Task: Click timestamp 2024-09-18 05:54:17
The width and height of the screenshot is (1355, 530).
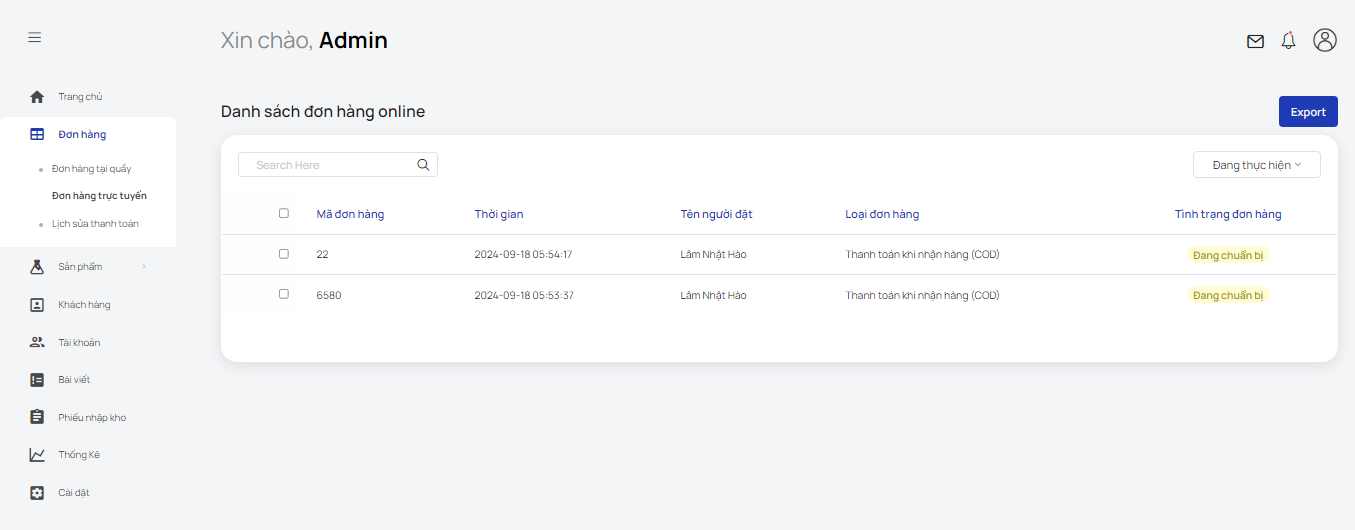Action: coord(523,255)
